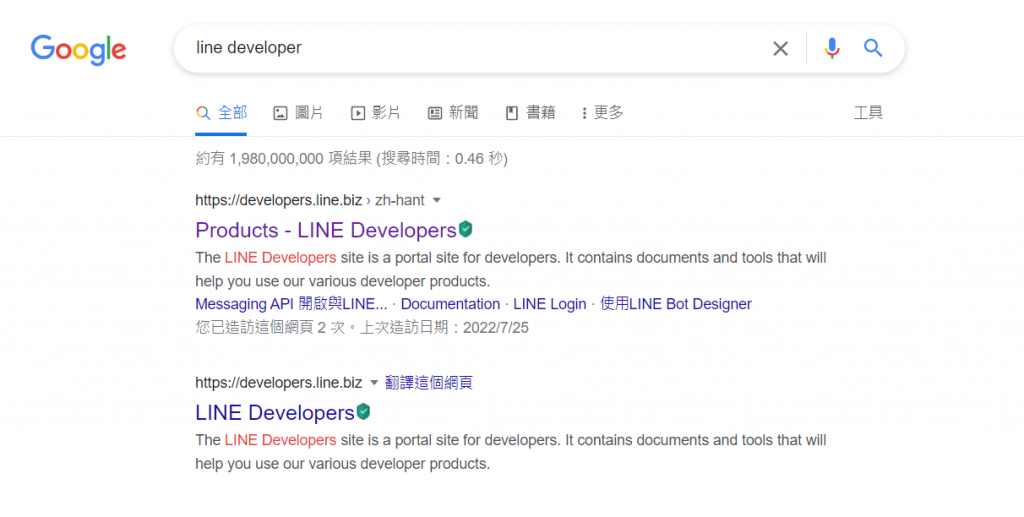Switch to the 圖片 tab

(298, 113)
